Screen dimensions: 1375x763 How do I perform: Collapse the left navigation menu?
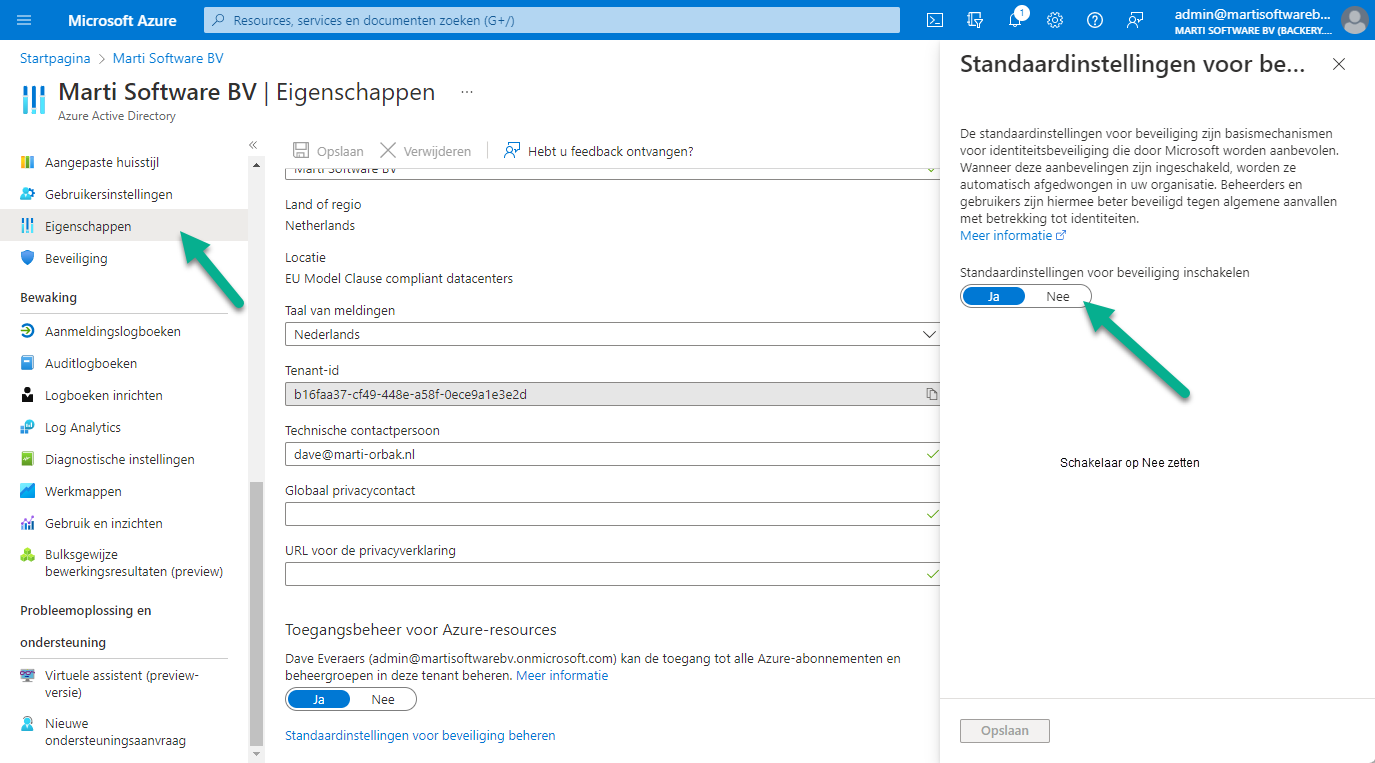click(253, 145)
